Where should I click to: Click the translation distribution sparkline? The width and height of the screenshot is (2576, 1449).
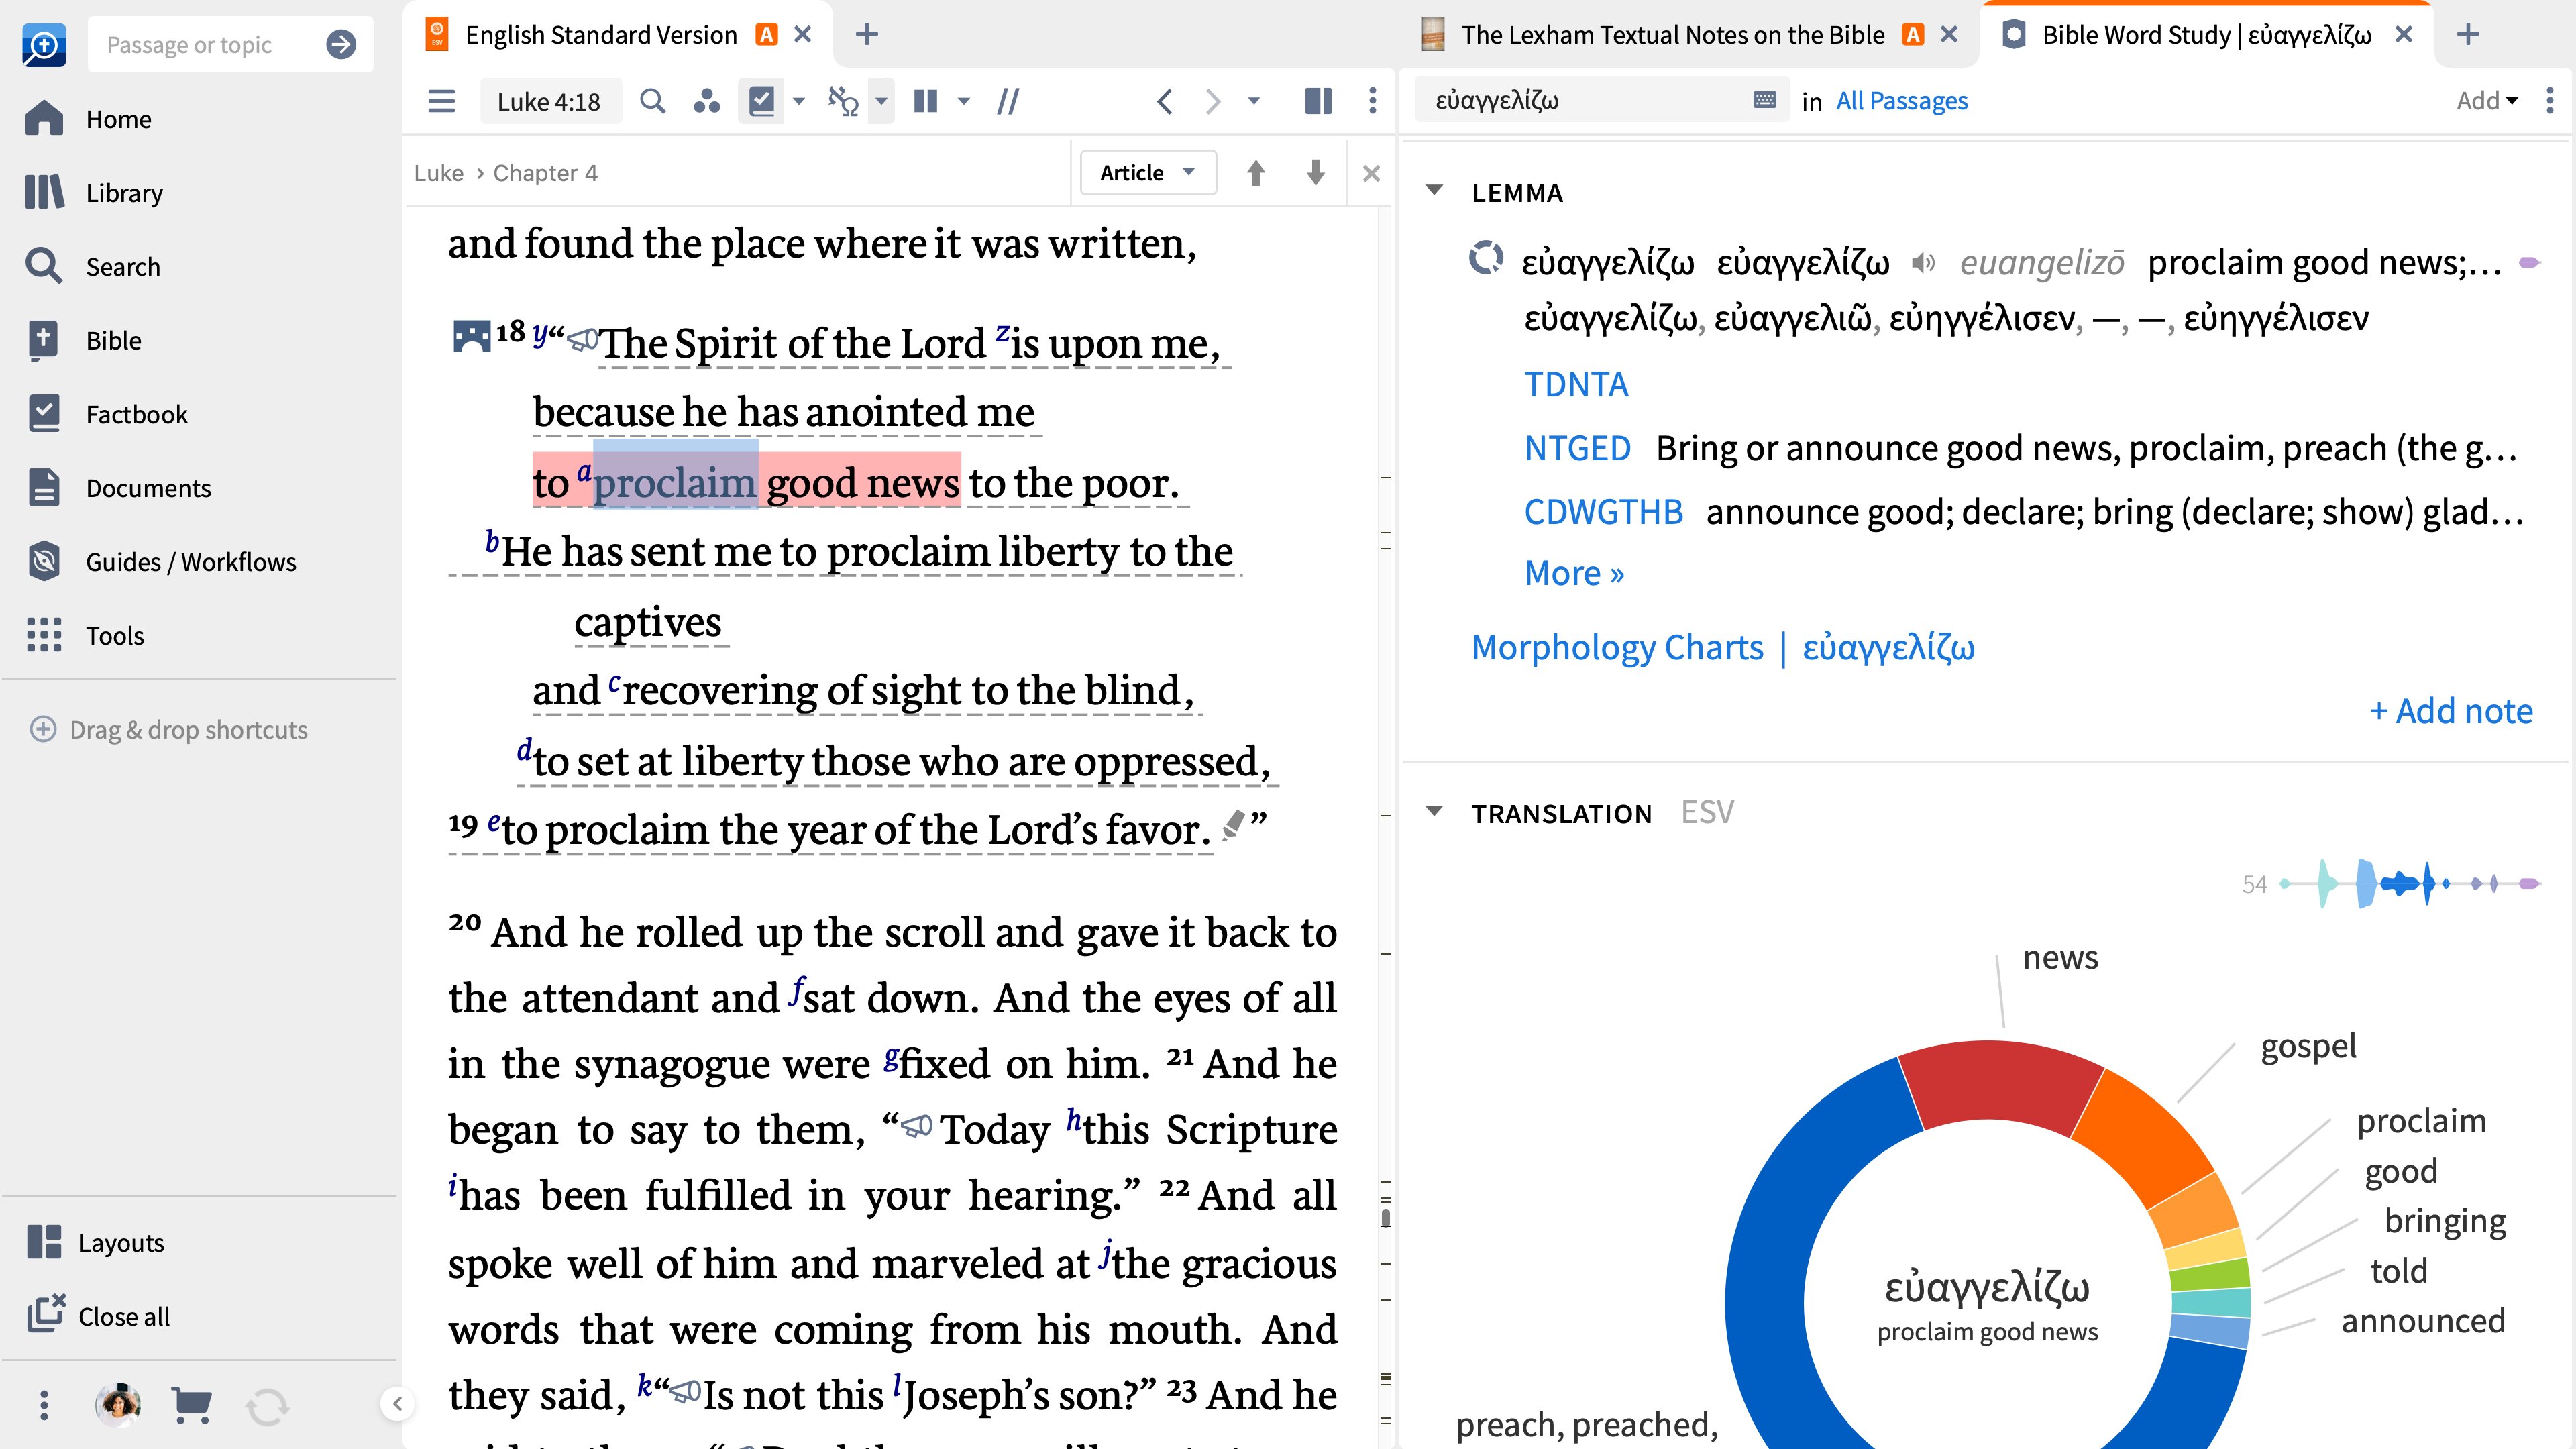(x=2410, y=883)
